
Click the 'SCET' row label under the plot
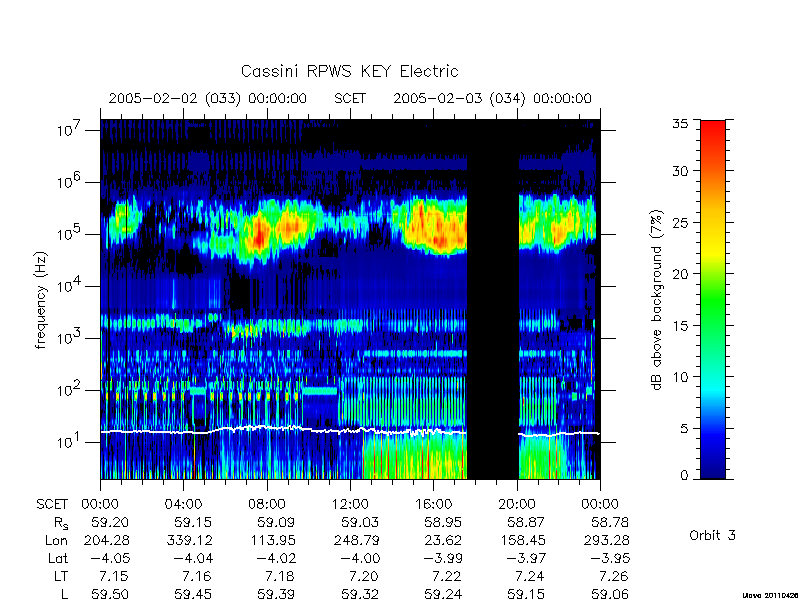pyautogui.click(x=52, y=504)
